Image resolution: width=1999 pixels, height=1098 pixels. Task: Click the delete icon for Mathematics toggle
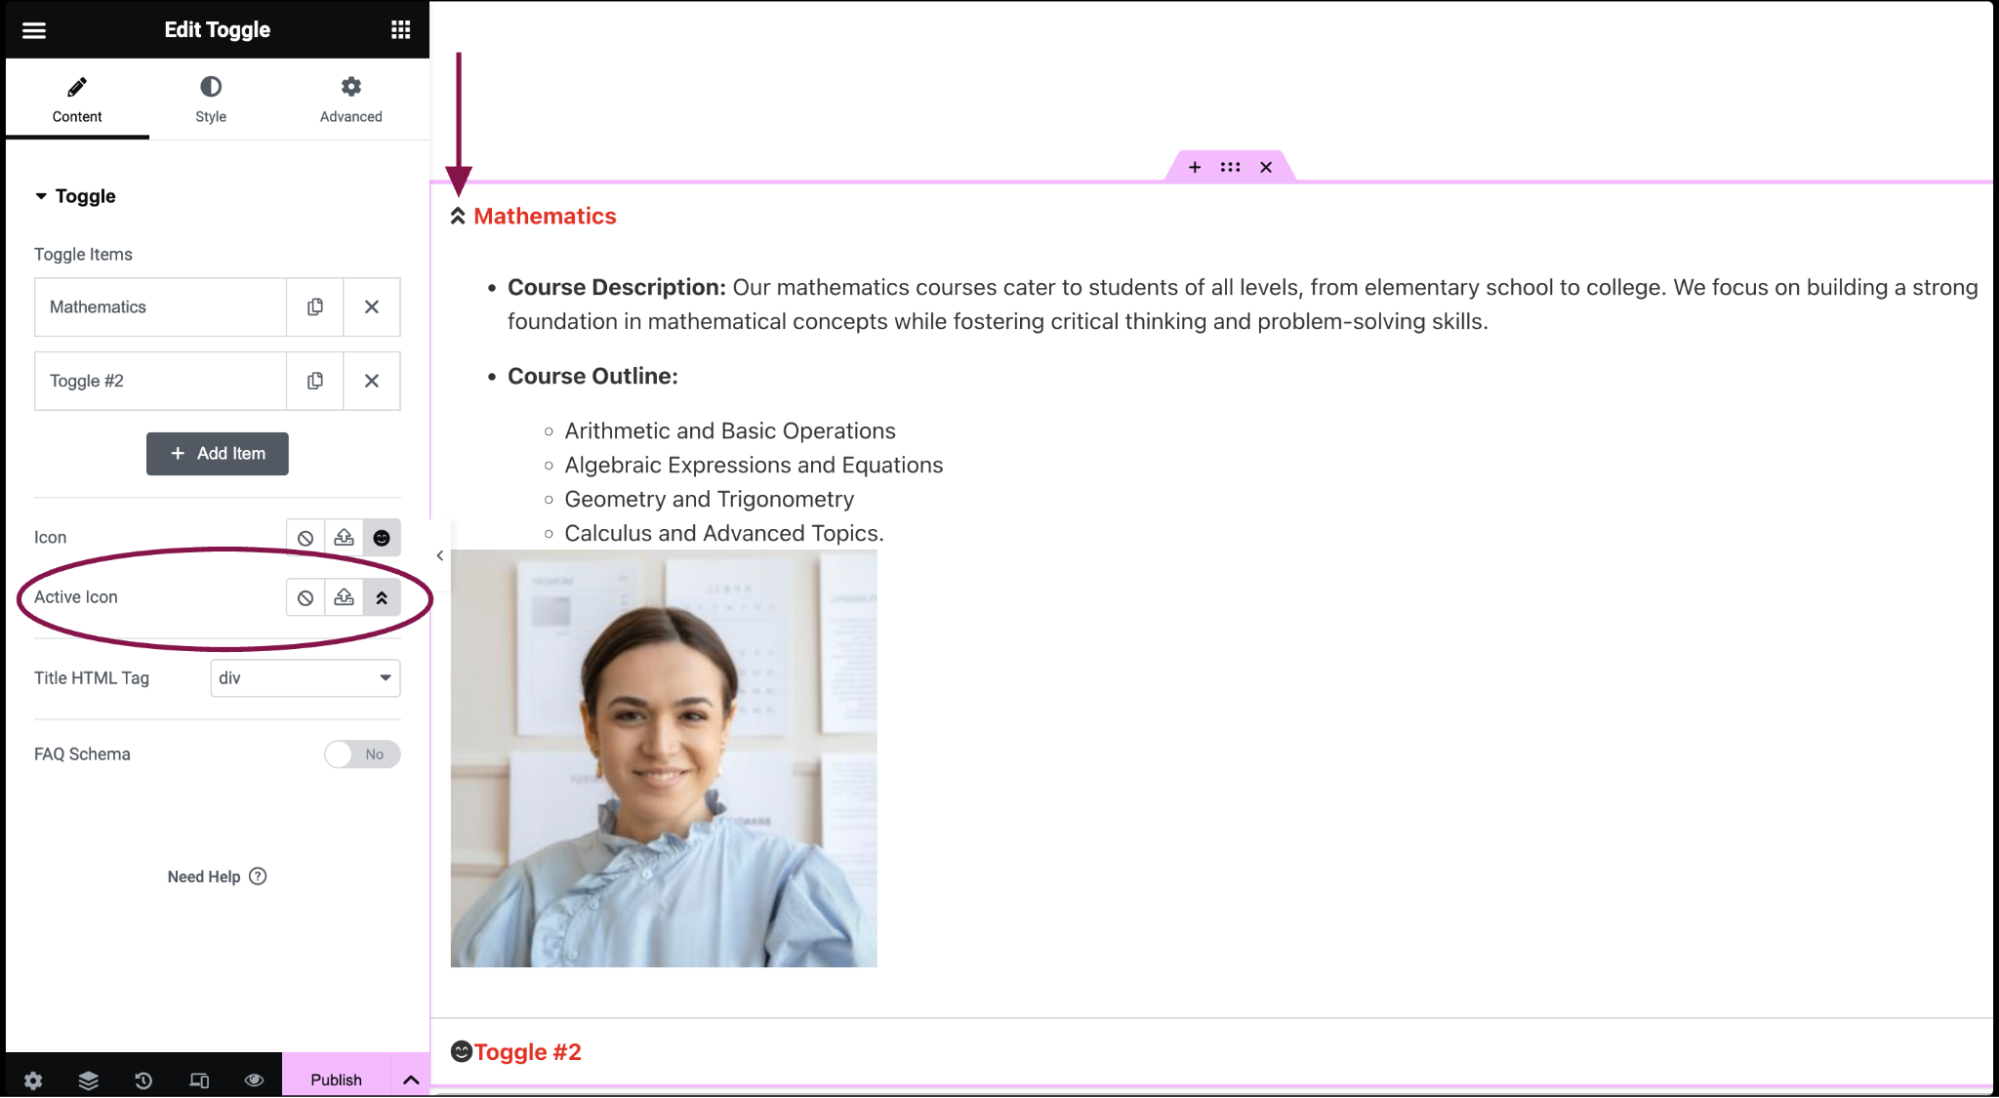coord(372,307)
